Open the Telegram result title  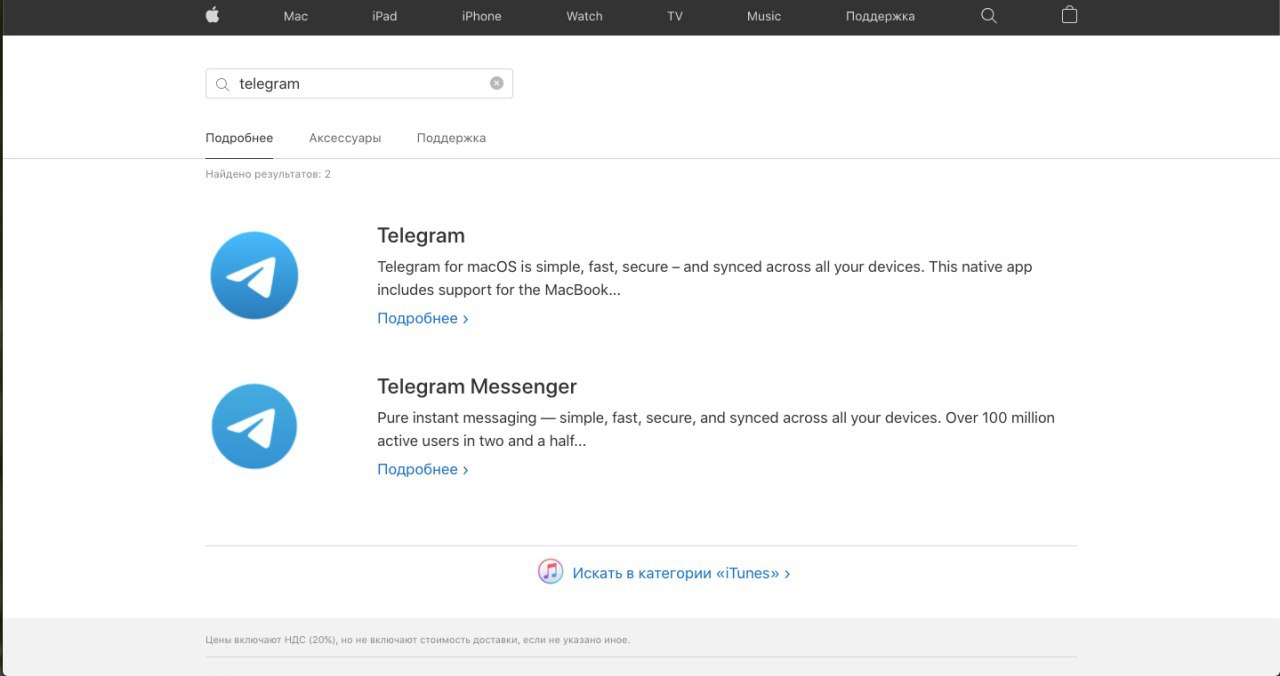pyautogui.click(x=421, y=236)
